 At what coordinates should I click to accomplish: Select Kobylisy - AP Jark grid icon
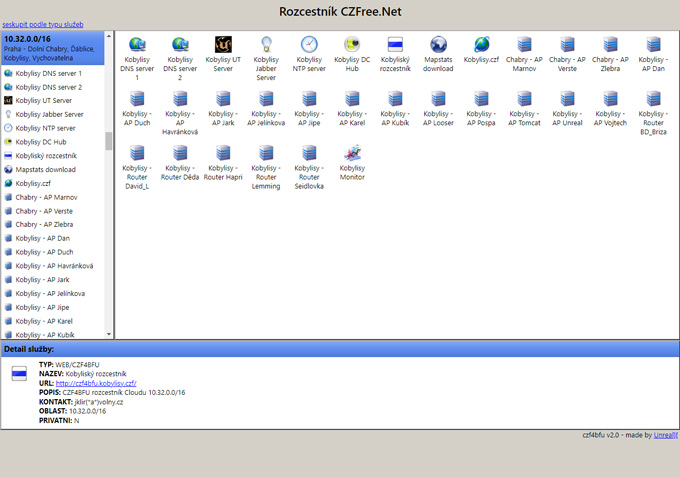(223, 98)
